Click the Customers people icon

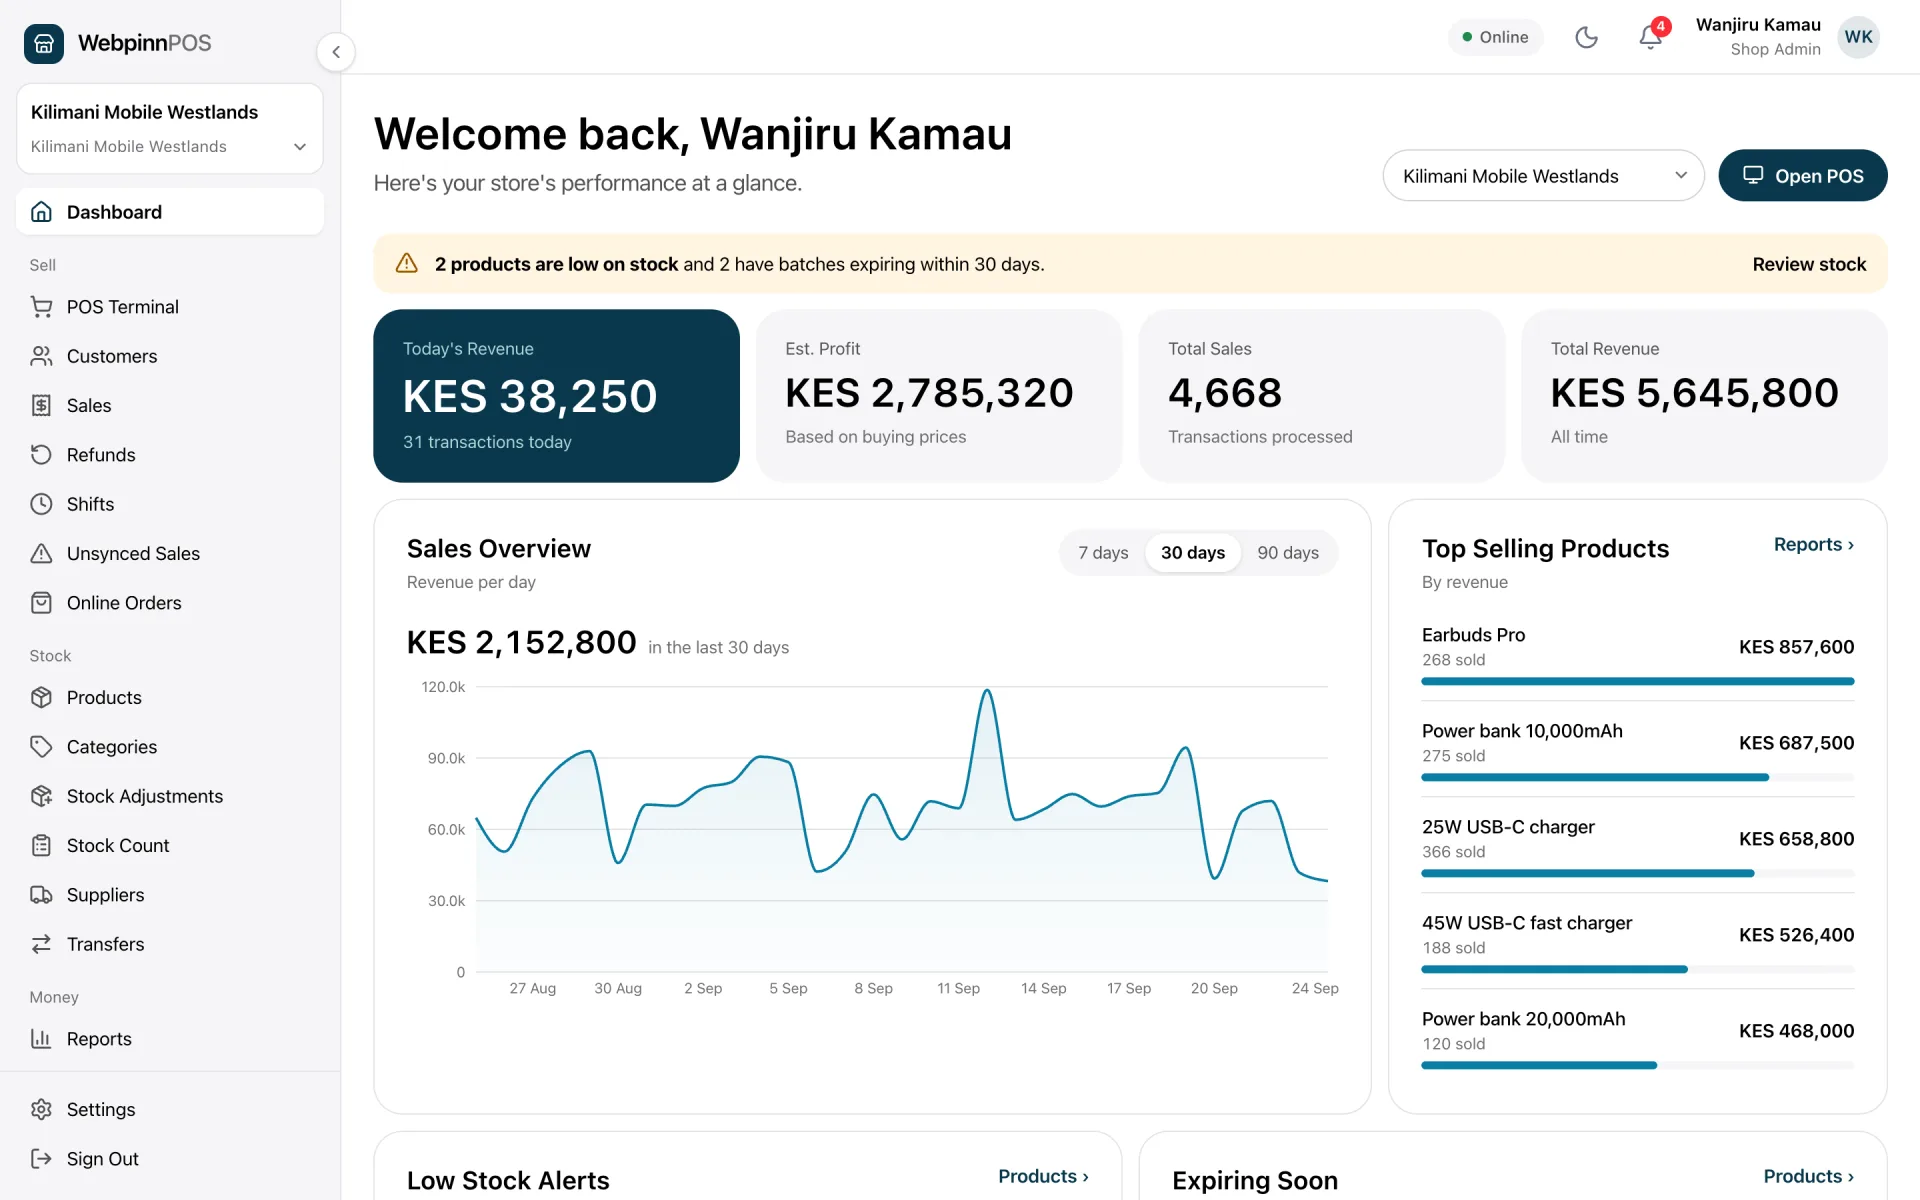tap(41, 356)
